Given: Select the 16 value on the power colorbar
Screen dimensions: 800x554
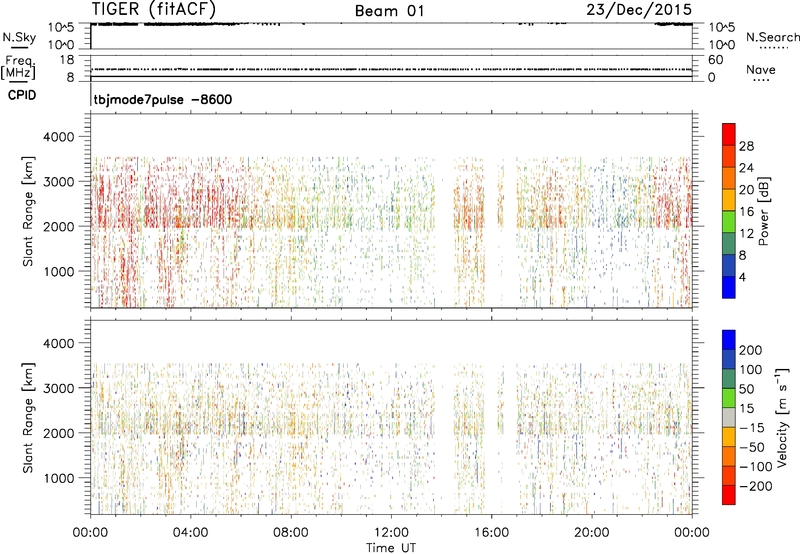Looking at the screenshot, I should coord(746,212).
